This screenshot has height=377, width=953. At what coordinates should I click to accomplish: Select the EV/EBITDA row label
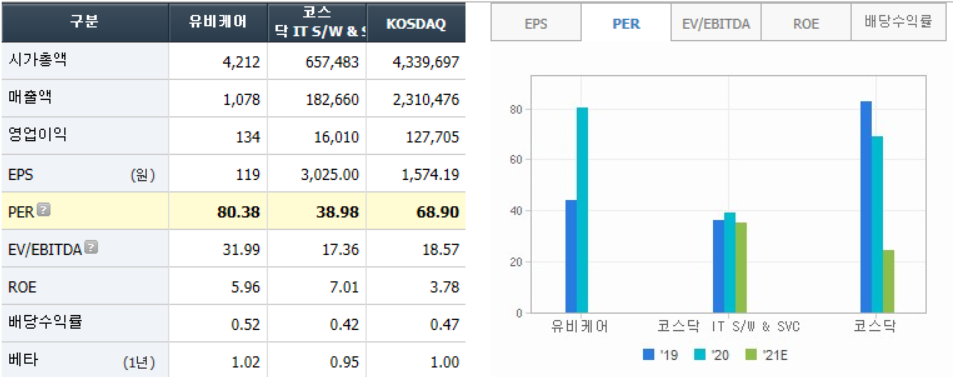coord(45,249)
